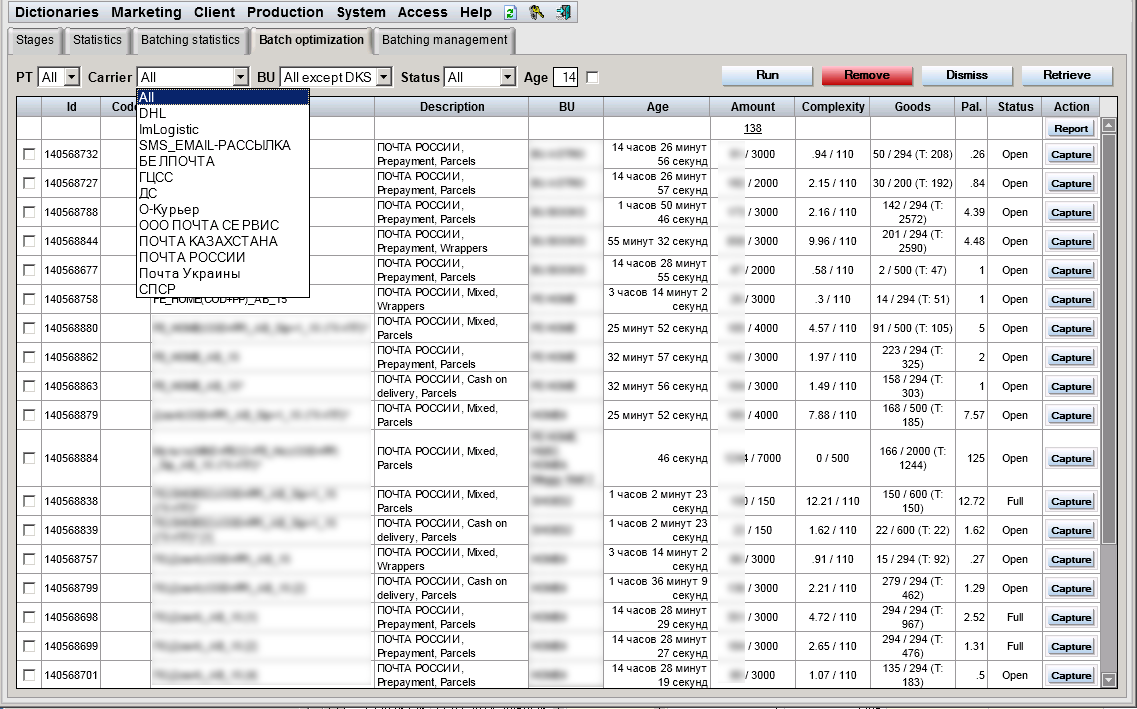The width and height of the screenshot is (1137, 709).
Task: Click the Dismiss button
Action: (x=967, y=75)
